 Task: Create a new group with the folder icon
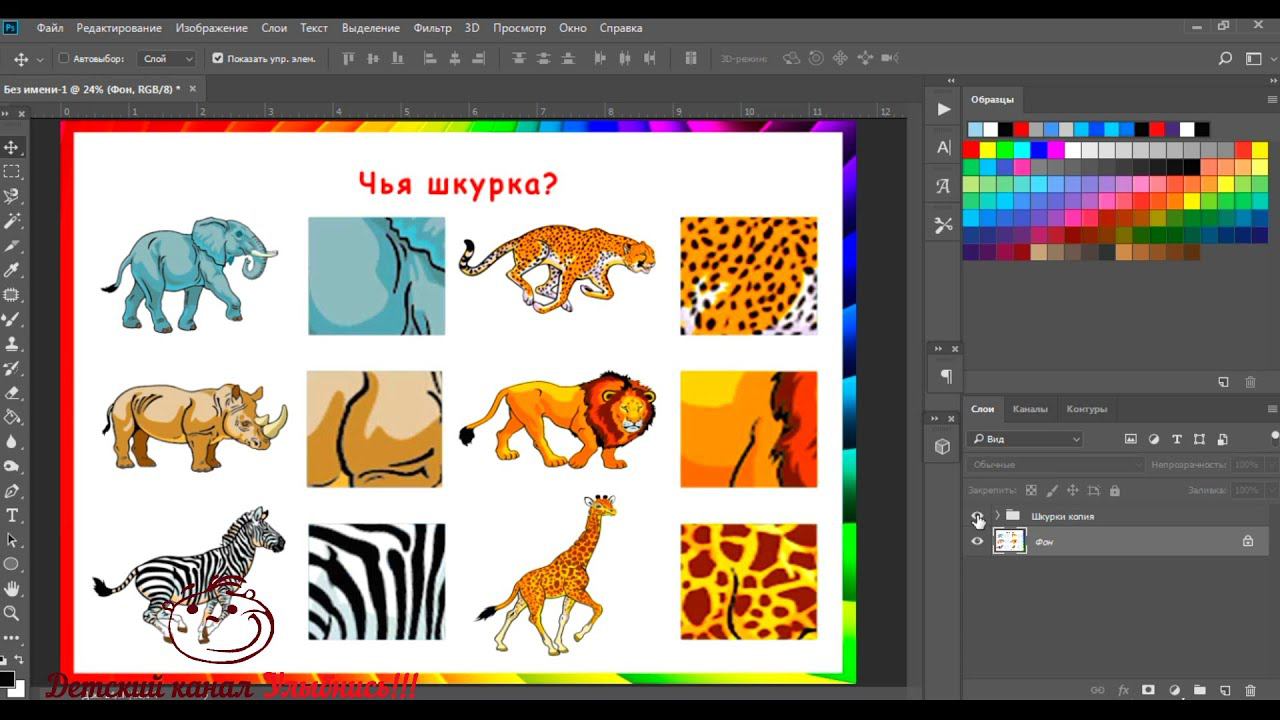(1199, 690)
